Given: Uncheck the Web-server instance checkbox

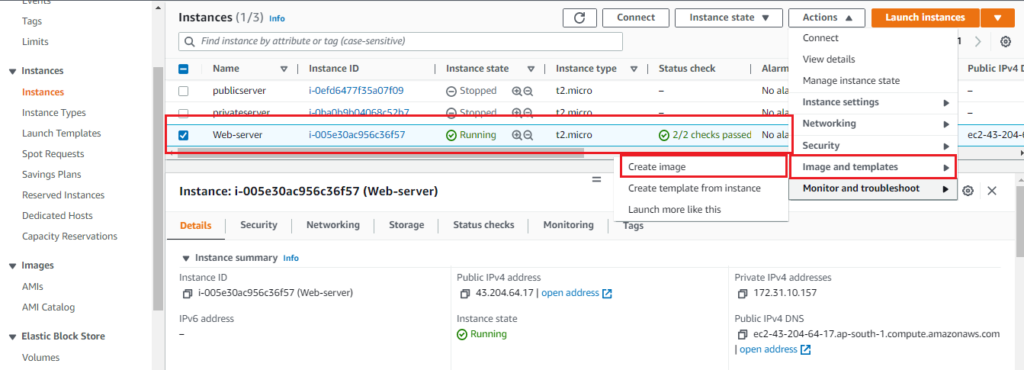Looking at the screenshot, I should pos(184,135).
